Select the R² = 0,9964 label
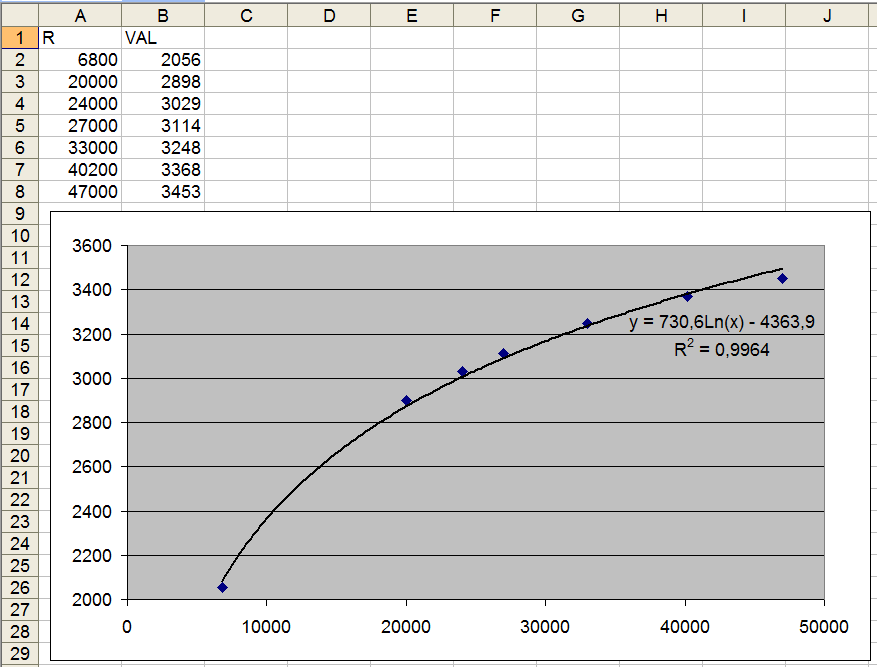The height and width of the screenshot is (667, 877). coord(722,349)
